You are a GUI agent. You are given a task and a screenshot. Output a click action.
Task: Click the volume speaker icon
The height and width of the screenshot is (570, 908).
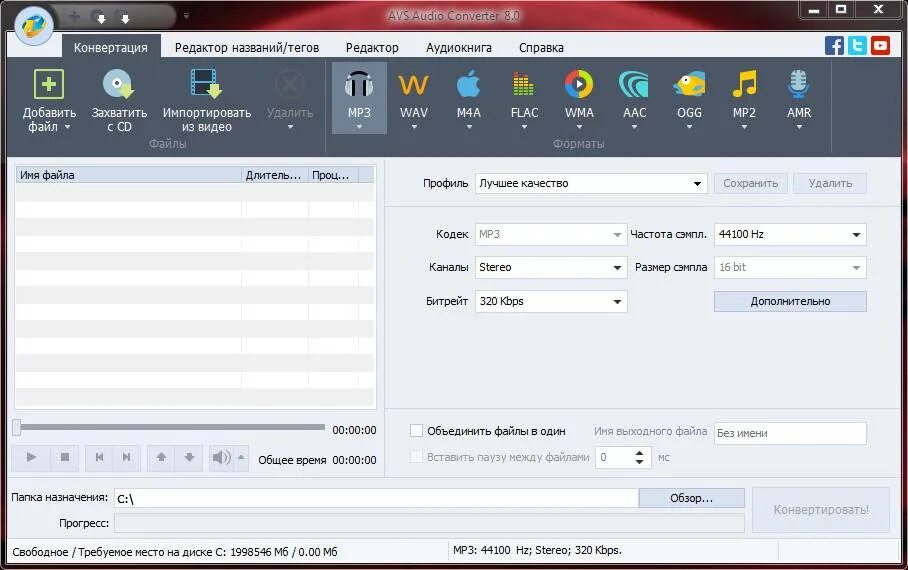(x=221, y=458)
